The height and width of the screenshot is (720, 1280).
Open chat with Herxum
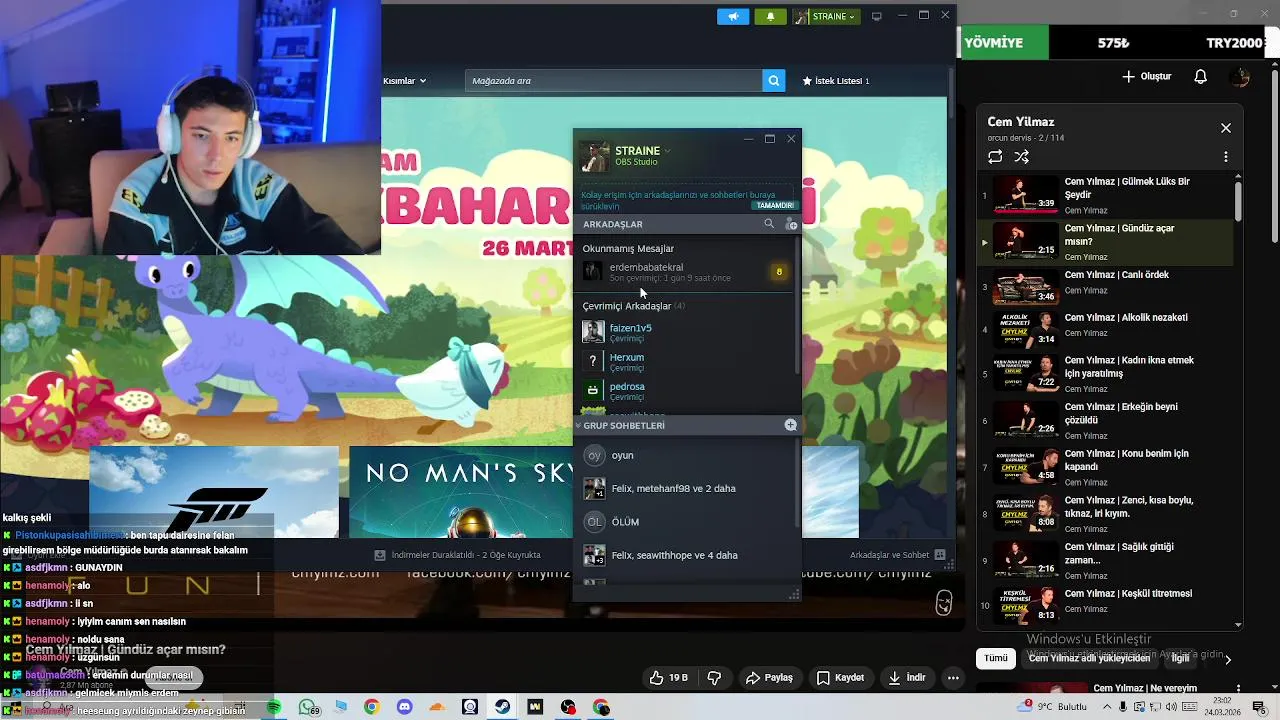click(686, 361)
